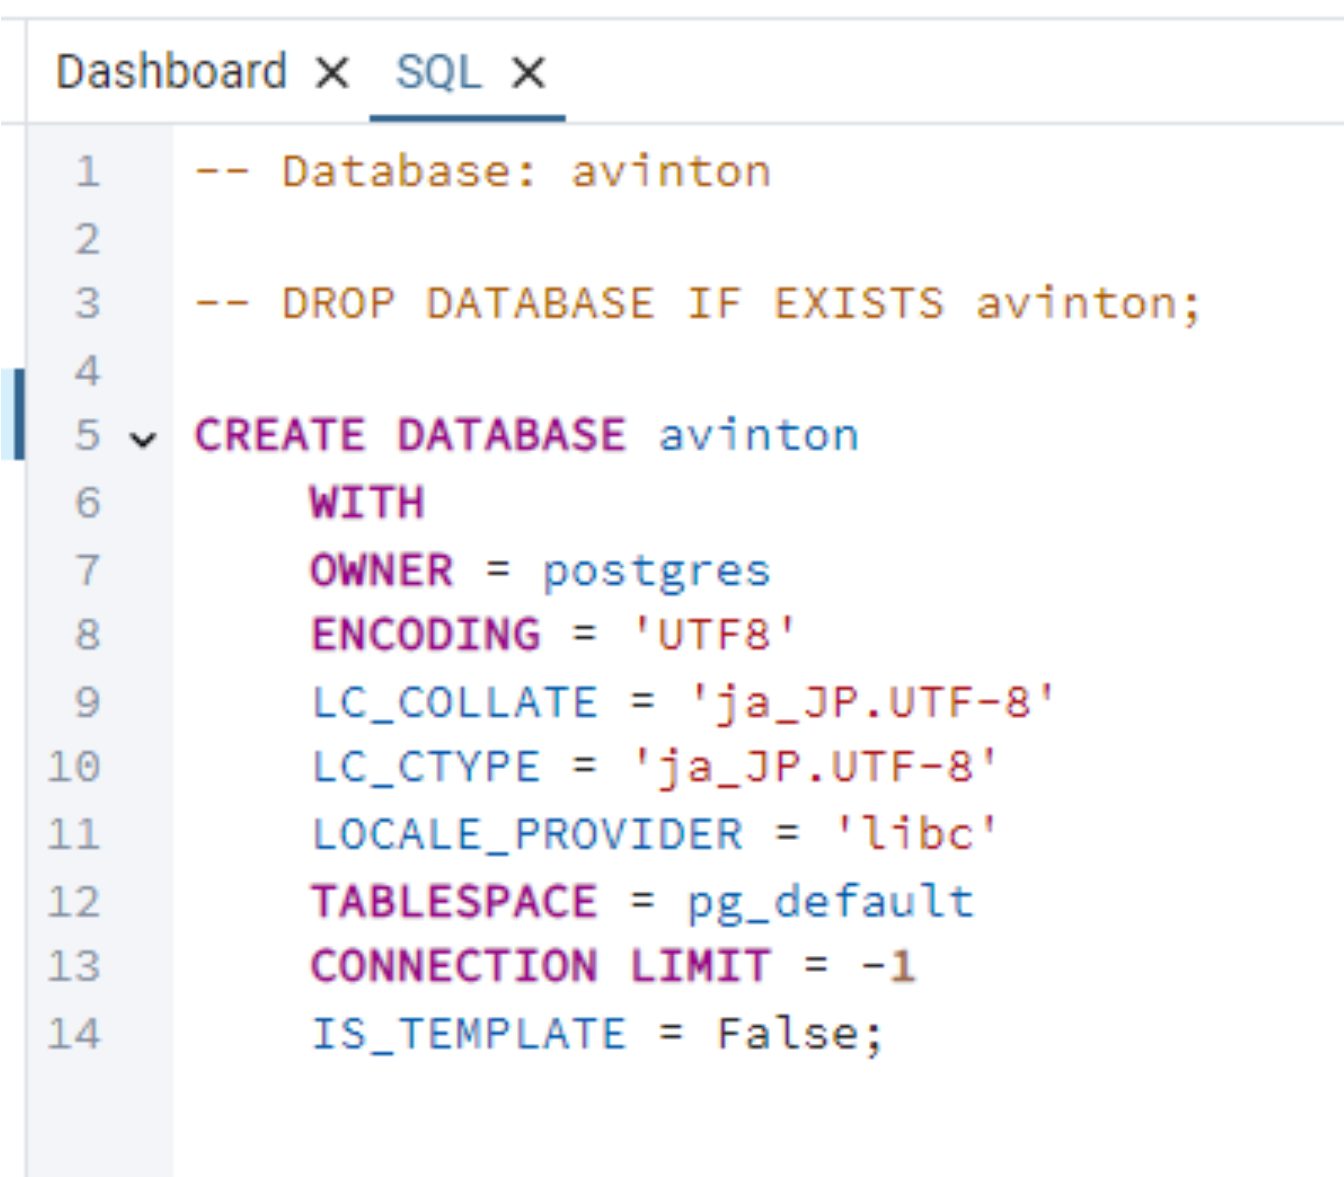Collapse the CREATE DATABASE code fold arrow
Image resolution: width=1344 pixels, height=1177 pixels.
[143, 439]
